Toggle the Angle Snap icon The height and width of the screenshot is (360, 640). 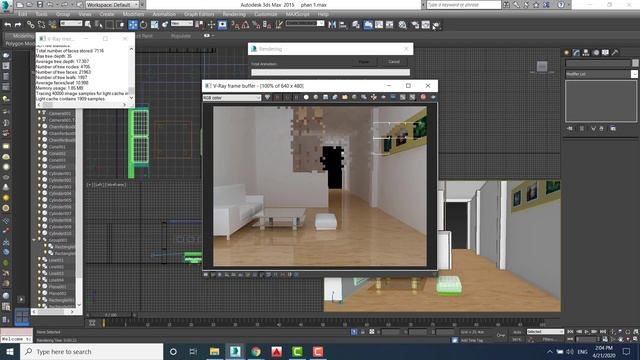click(245, 25)
